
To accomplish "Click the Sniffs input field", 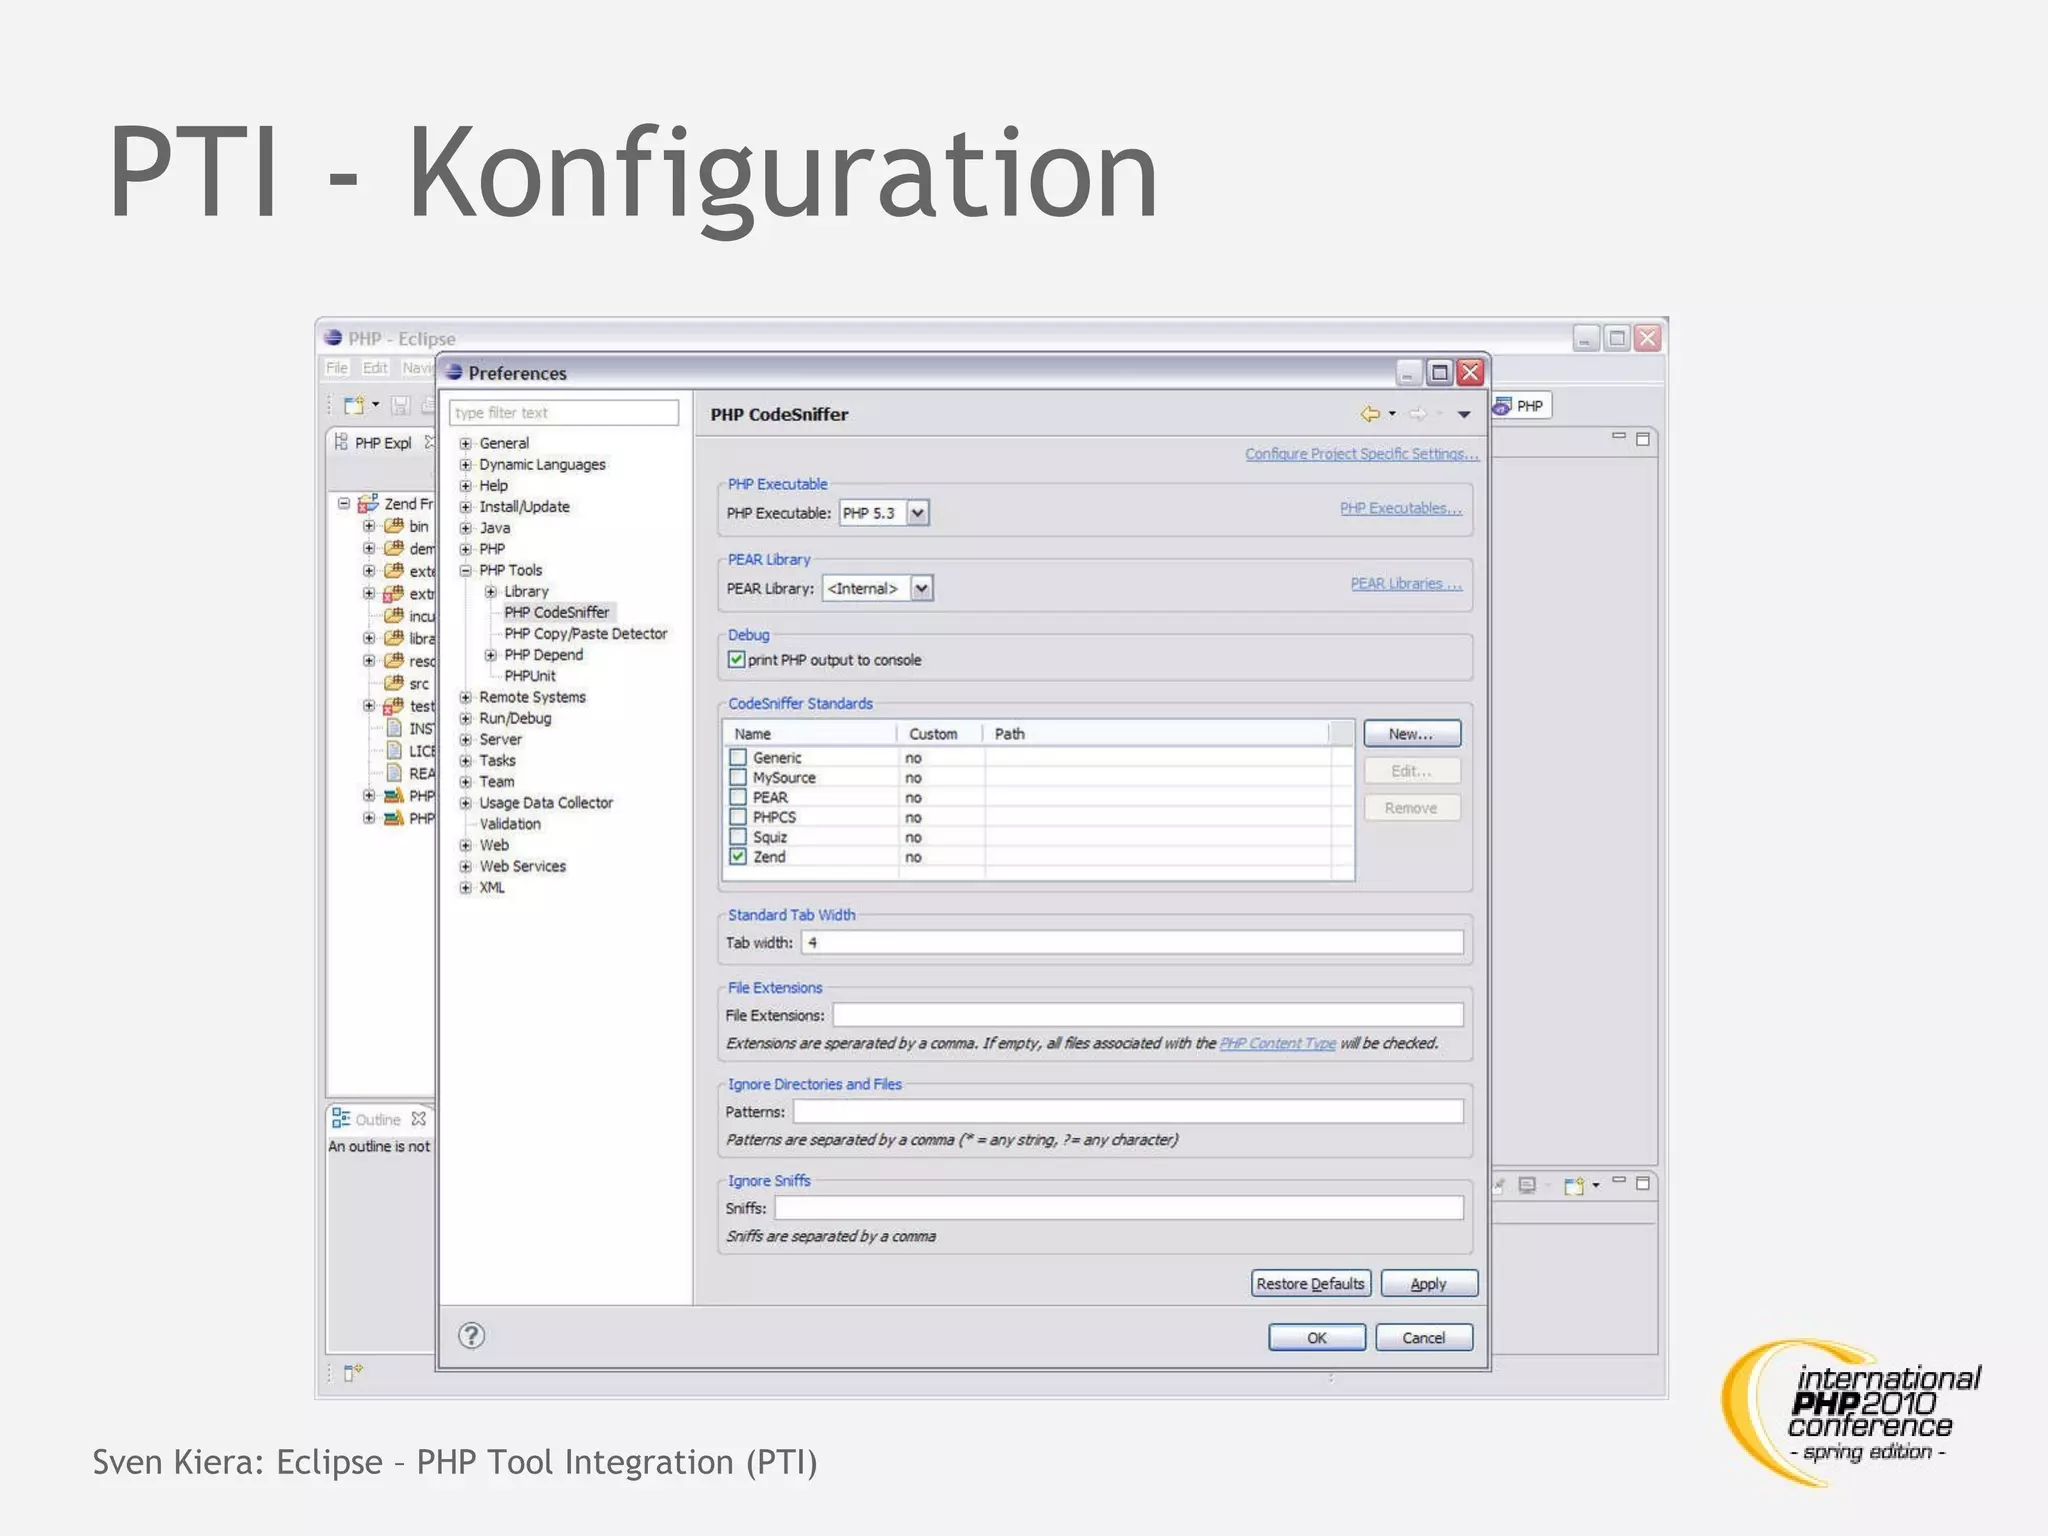I will tap(1119, 1208).
